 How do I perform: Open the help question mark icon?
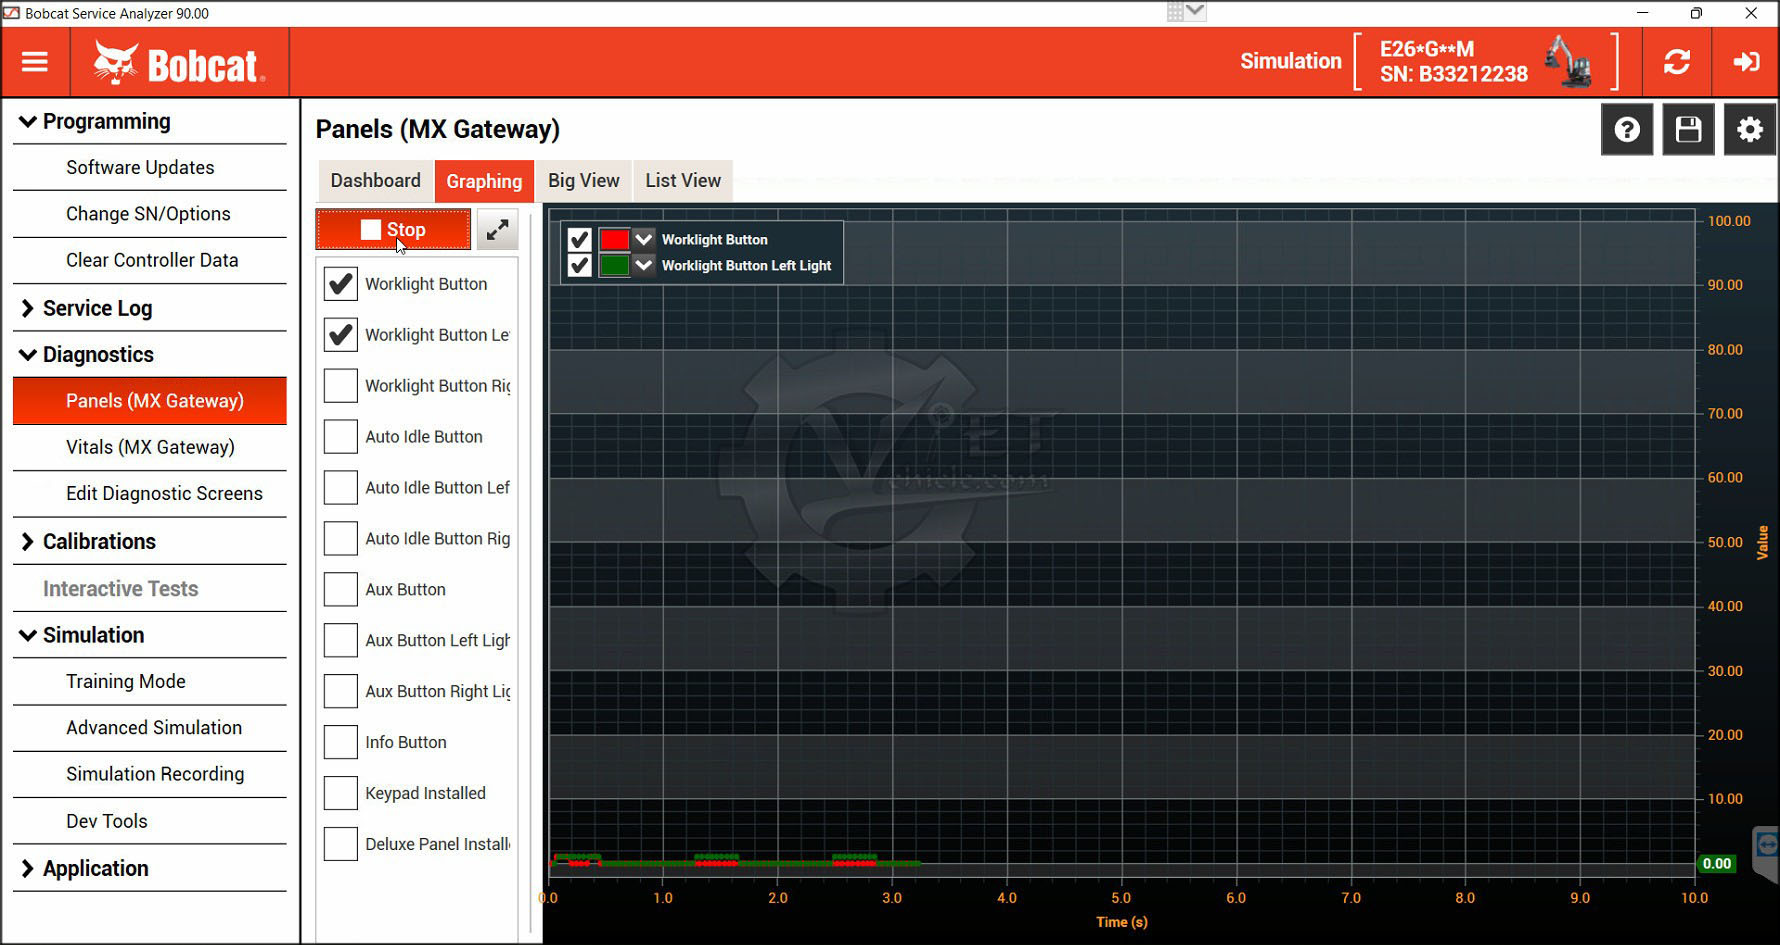coord(1627,129)
